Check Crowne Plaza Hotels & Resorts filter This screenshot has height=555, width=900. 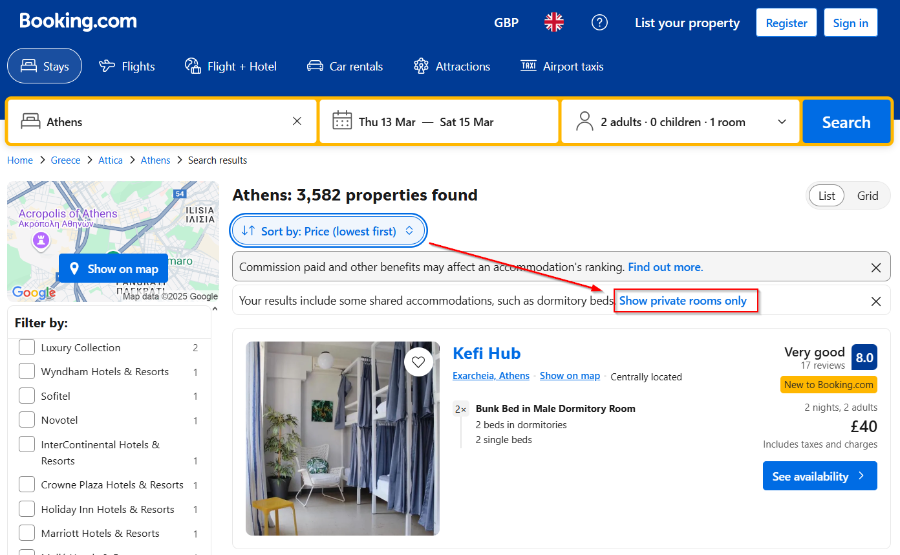[x=26, y=484]
